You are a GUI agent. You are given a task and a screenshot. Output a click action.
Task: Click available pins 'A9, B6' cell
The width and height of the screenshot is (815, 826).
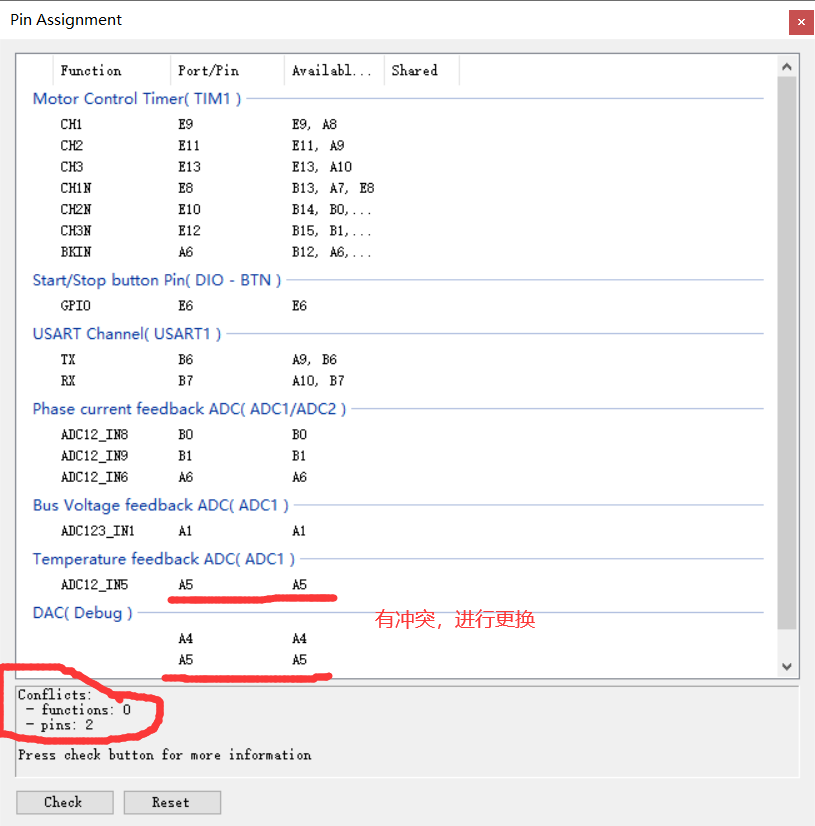click(315, 360)
